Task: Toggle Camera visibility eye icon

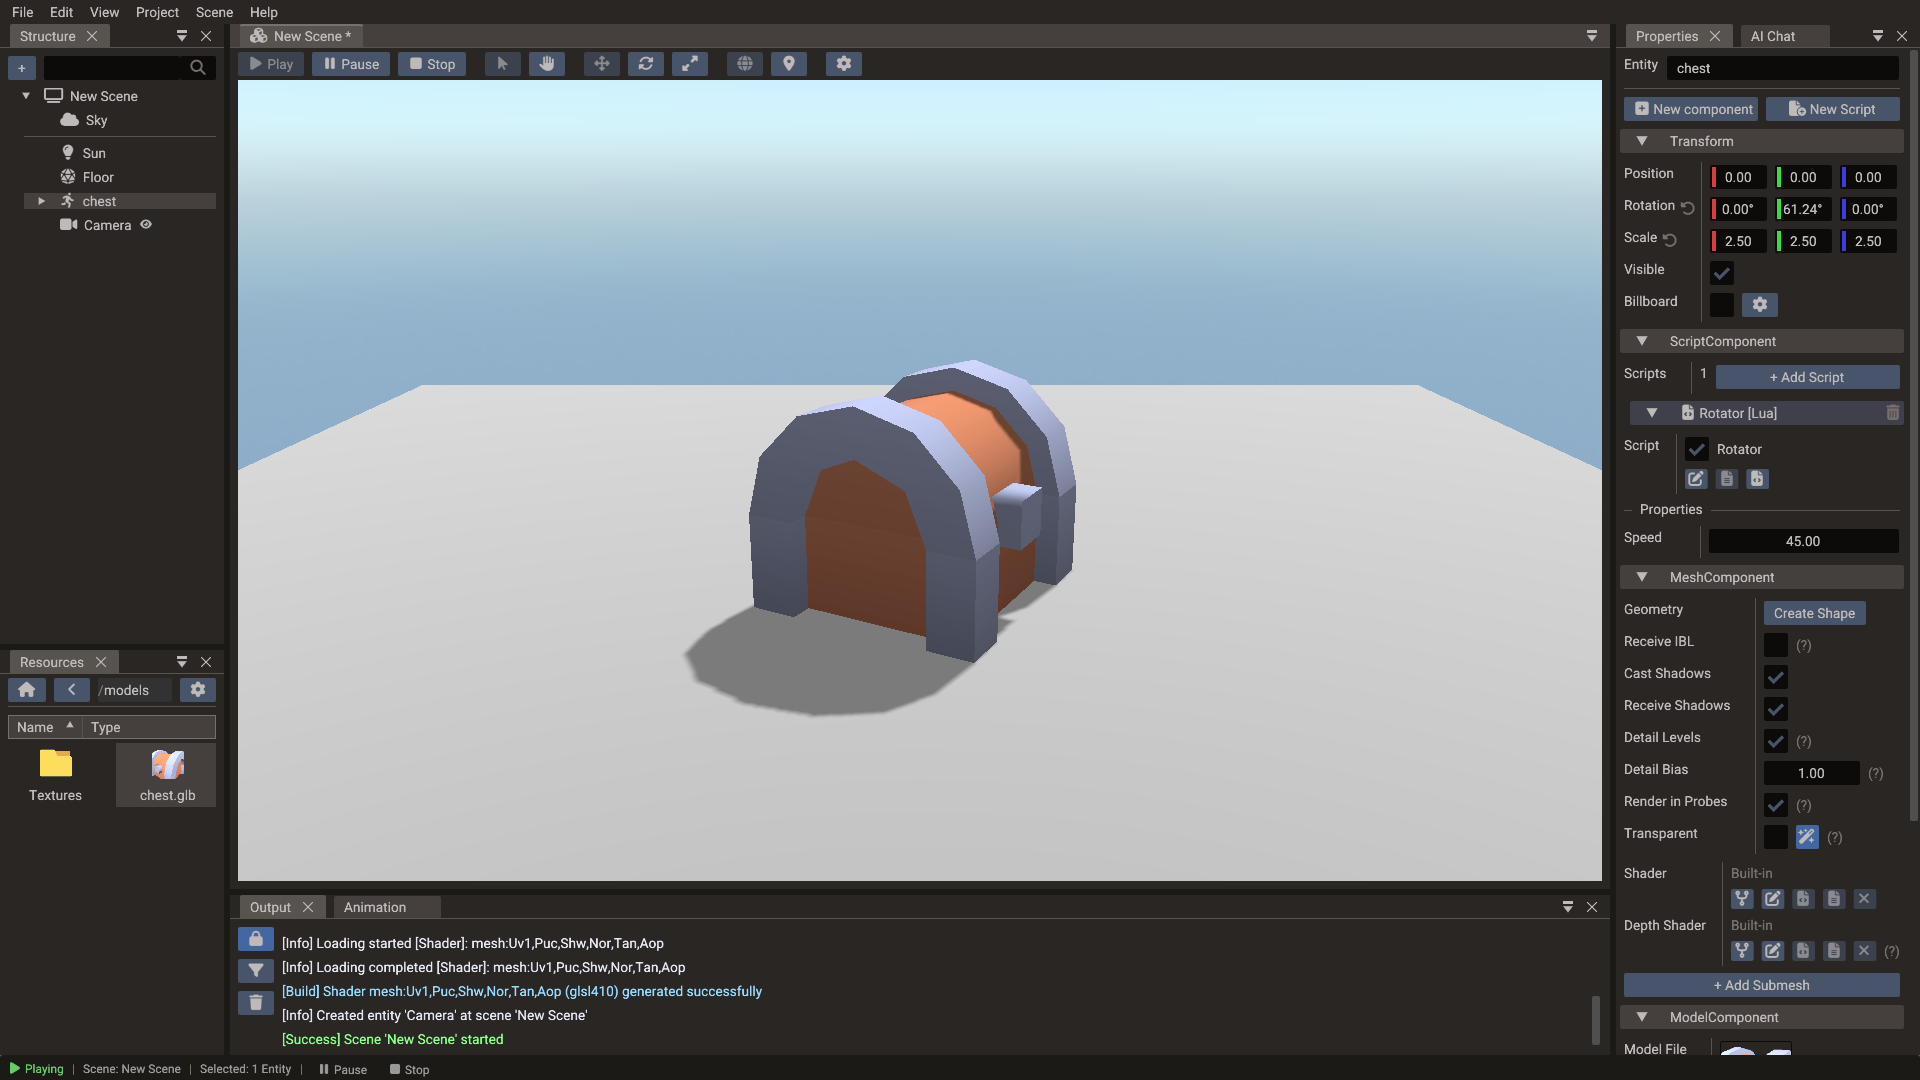Action: click(x=146, y=225)
